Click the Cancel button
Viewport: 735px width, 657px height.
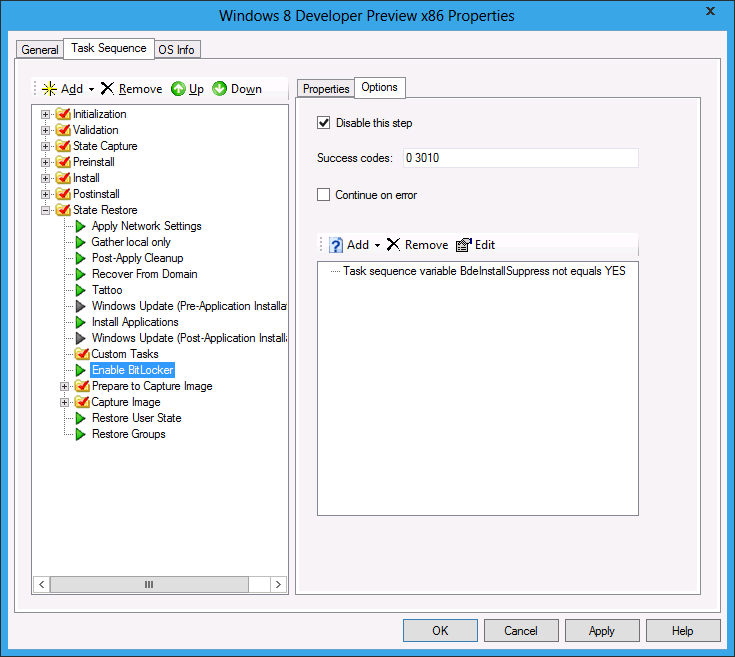(521, 630)
